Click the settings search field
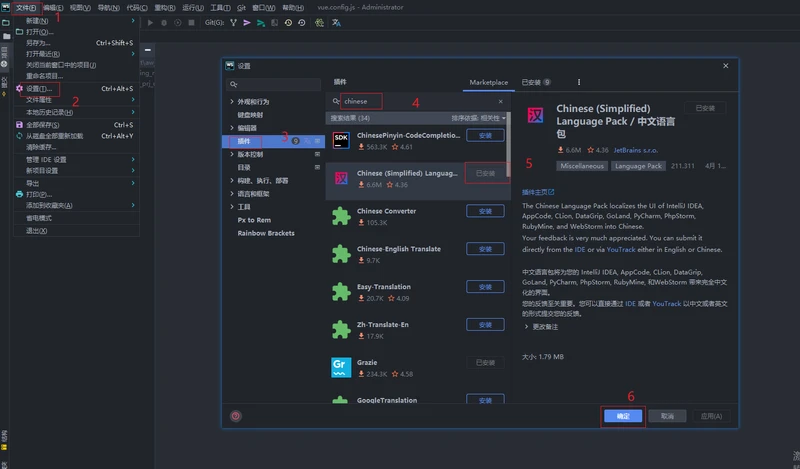This screenshot has height=469, width=800. [273, 84]
